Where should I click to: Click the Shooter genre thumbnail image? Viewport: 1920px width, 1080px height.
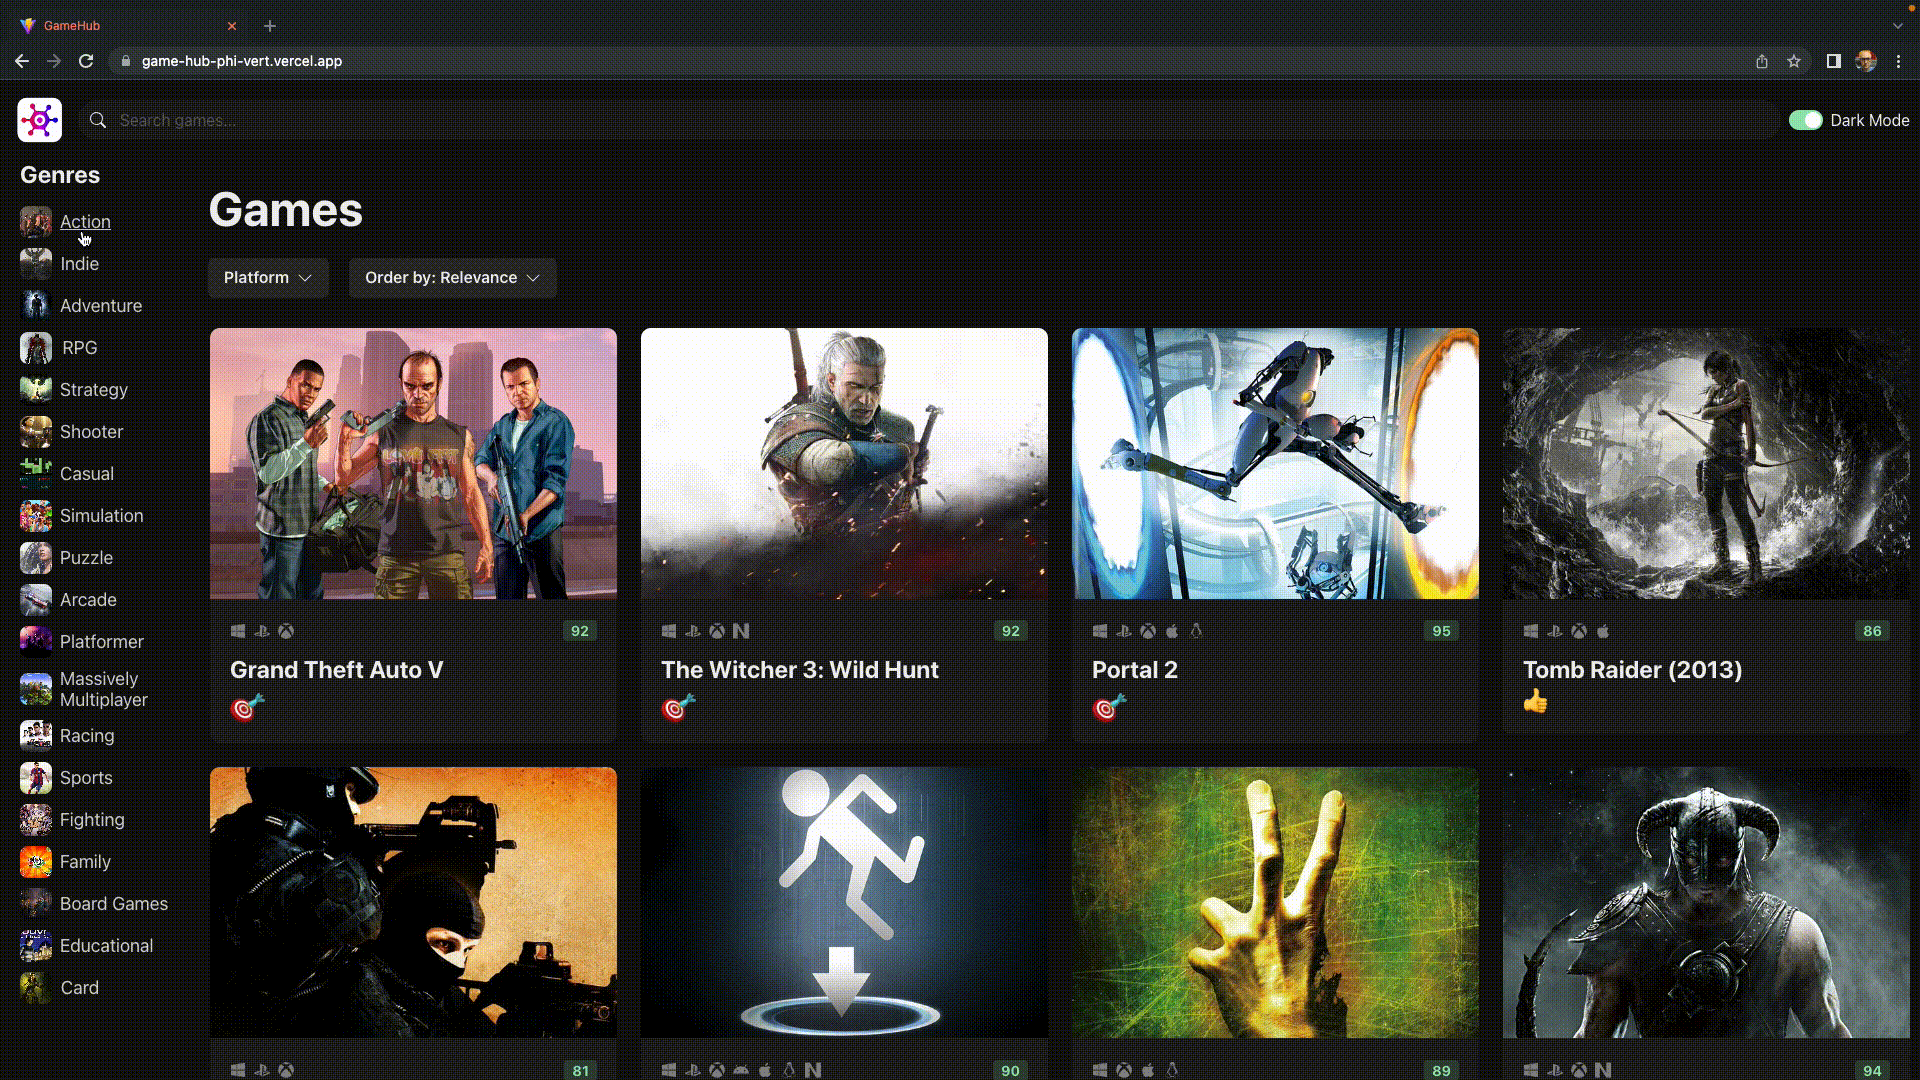(x=36, y=432)
